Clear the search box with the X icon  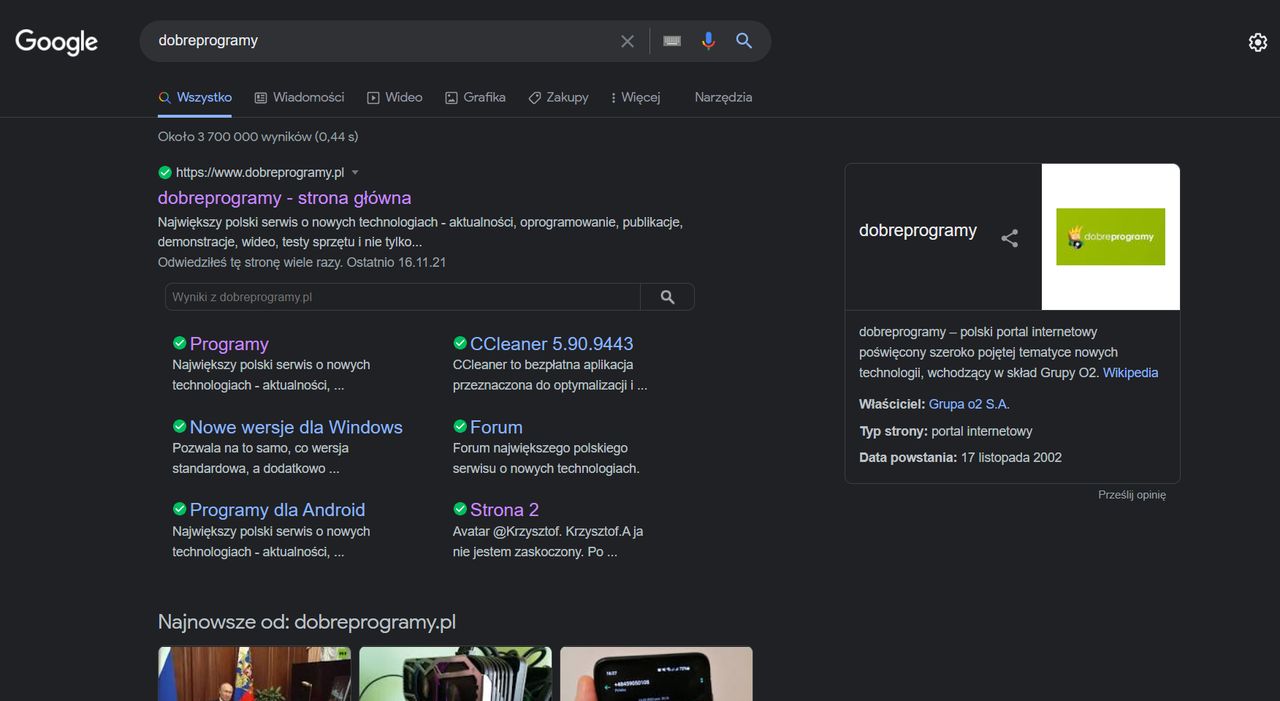(x=627, y=41)
